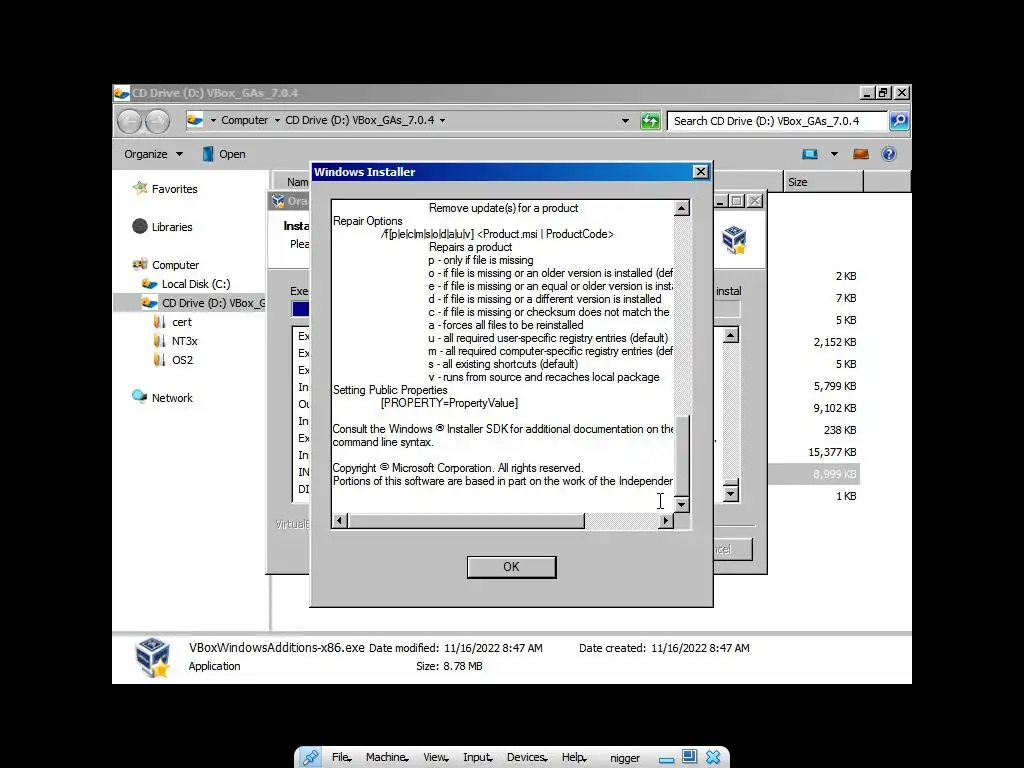This screenshot has width=1024, height=768.
Task: Select Favorites in navigation pane
Action: point(174,189)
